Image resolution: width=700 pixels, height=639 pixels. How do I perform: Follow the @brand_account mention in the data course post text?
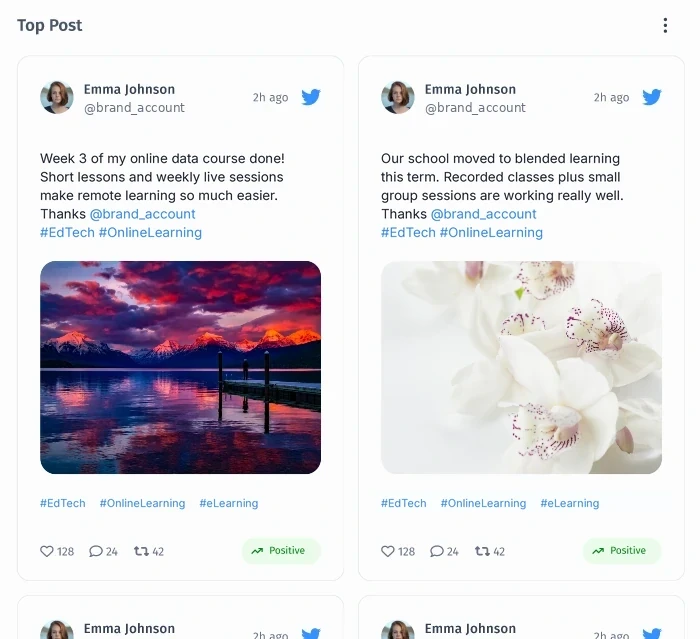point(142,214)
